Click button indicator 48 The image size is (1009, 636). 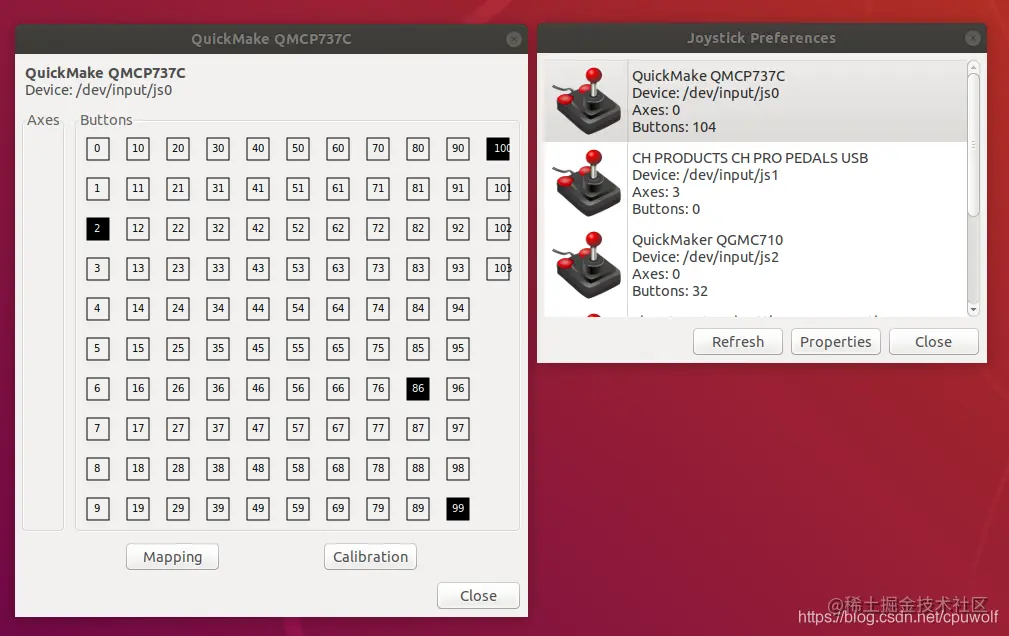pyautogui.click(x=258, y=469)
